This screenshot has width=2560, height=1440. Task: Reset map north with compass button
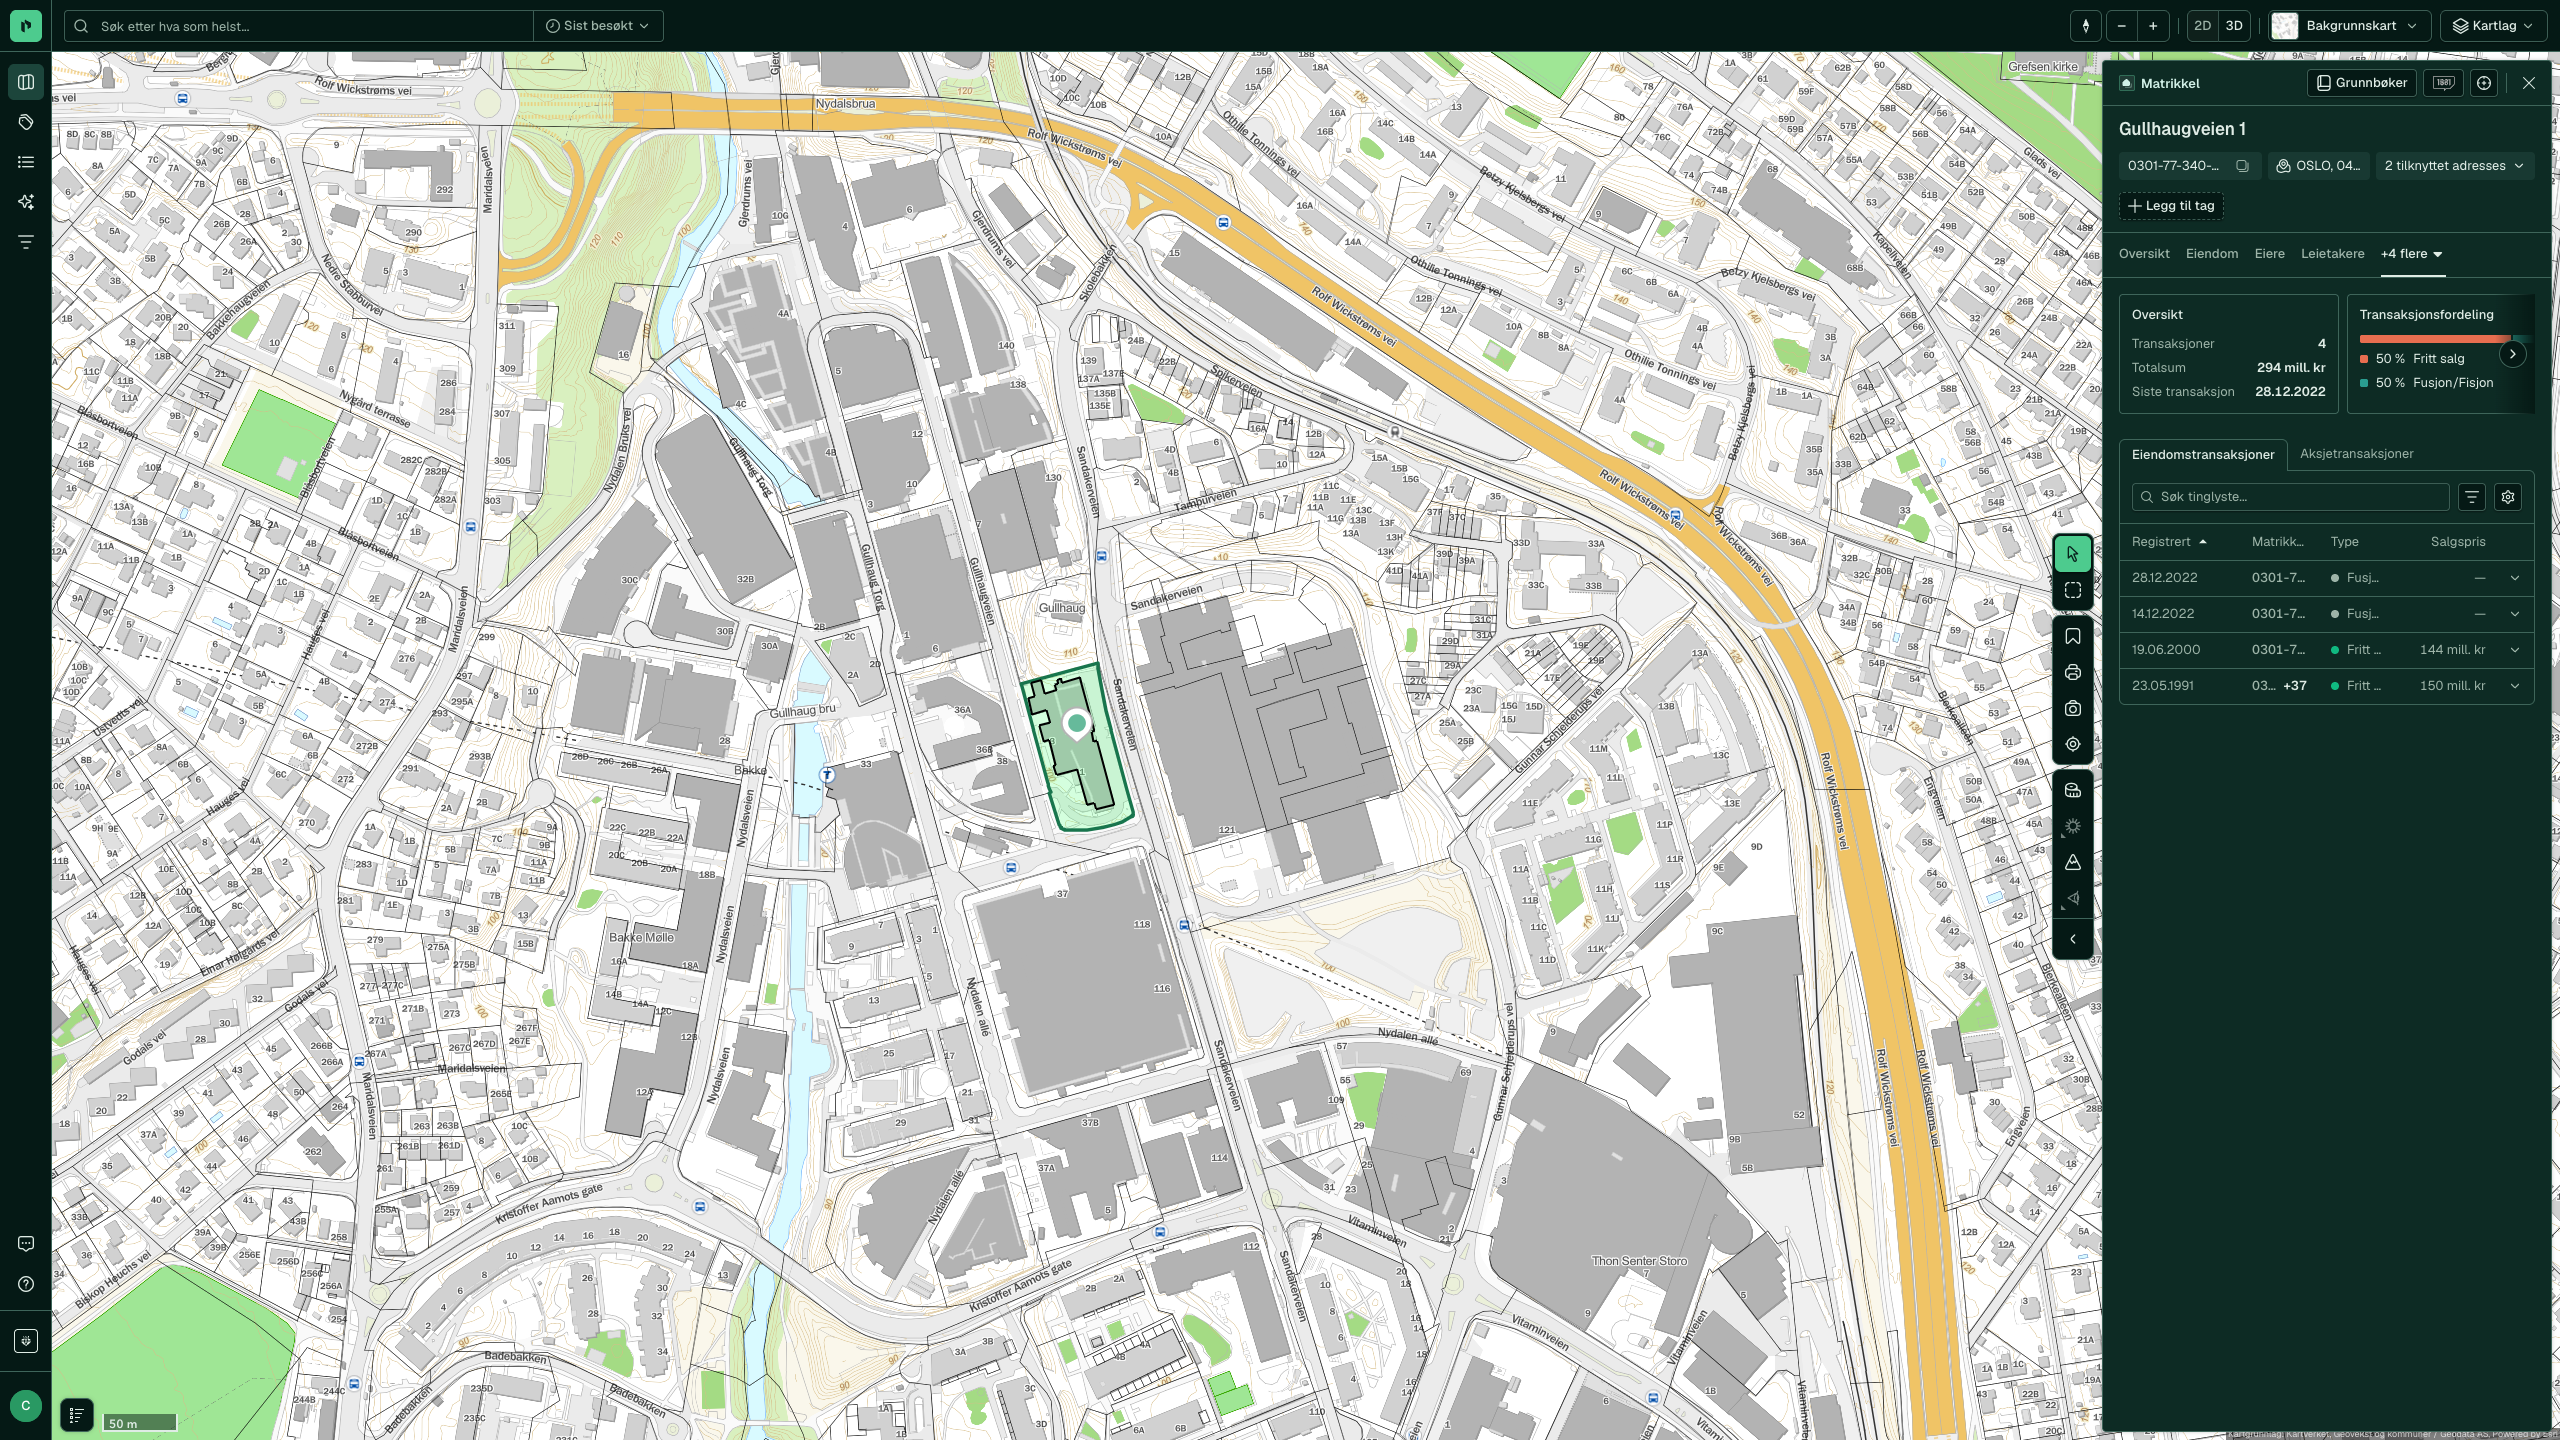click(2086, 26)
